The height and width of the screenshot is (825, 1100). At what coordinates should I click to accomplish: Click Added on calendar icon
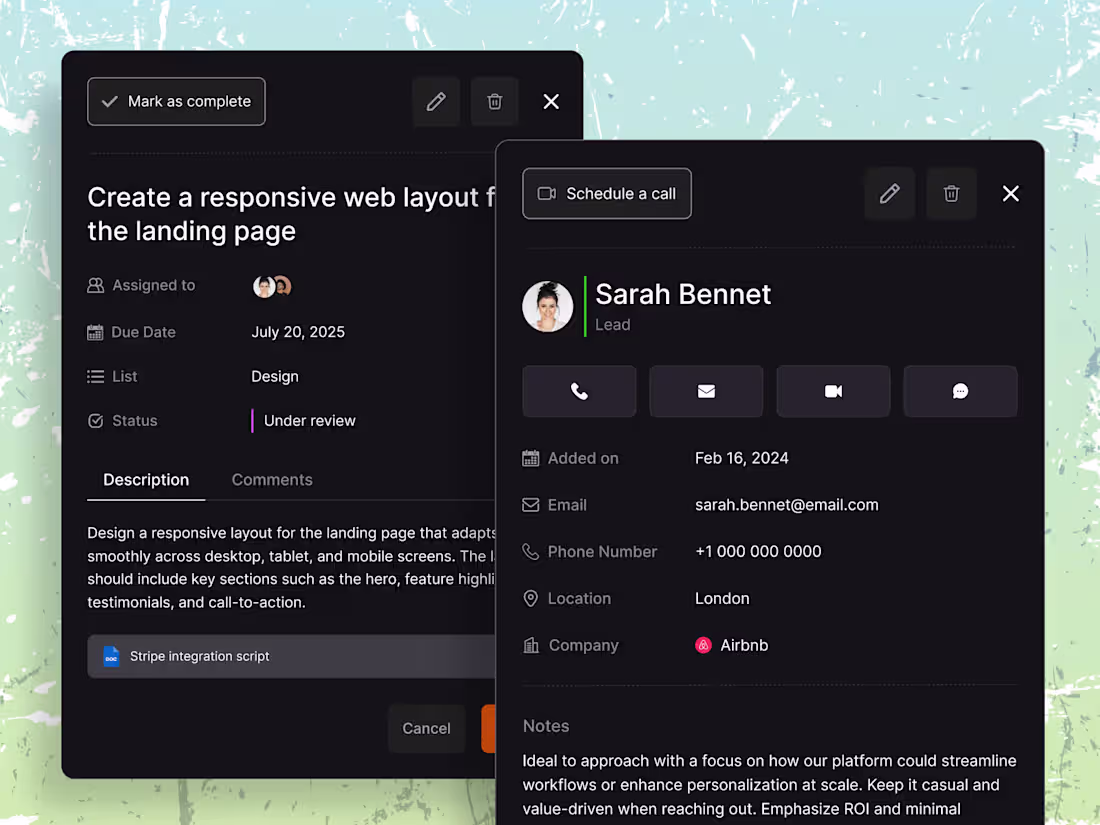531,458
